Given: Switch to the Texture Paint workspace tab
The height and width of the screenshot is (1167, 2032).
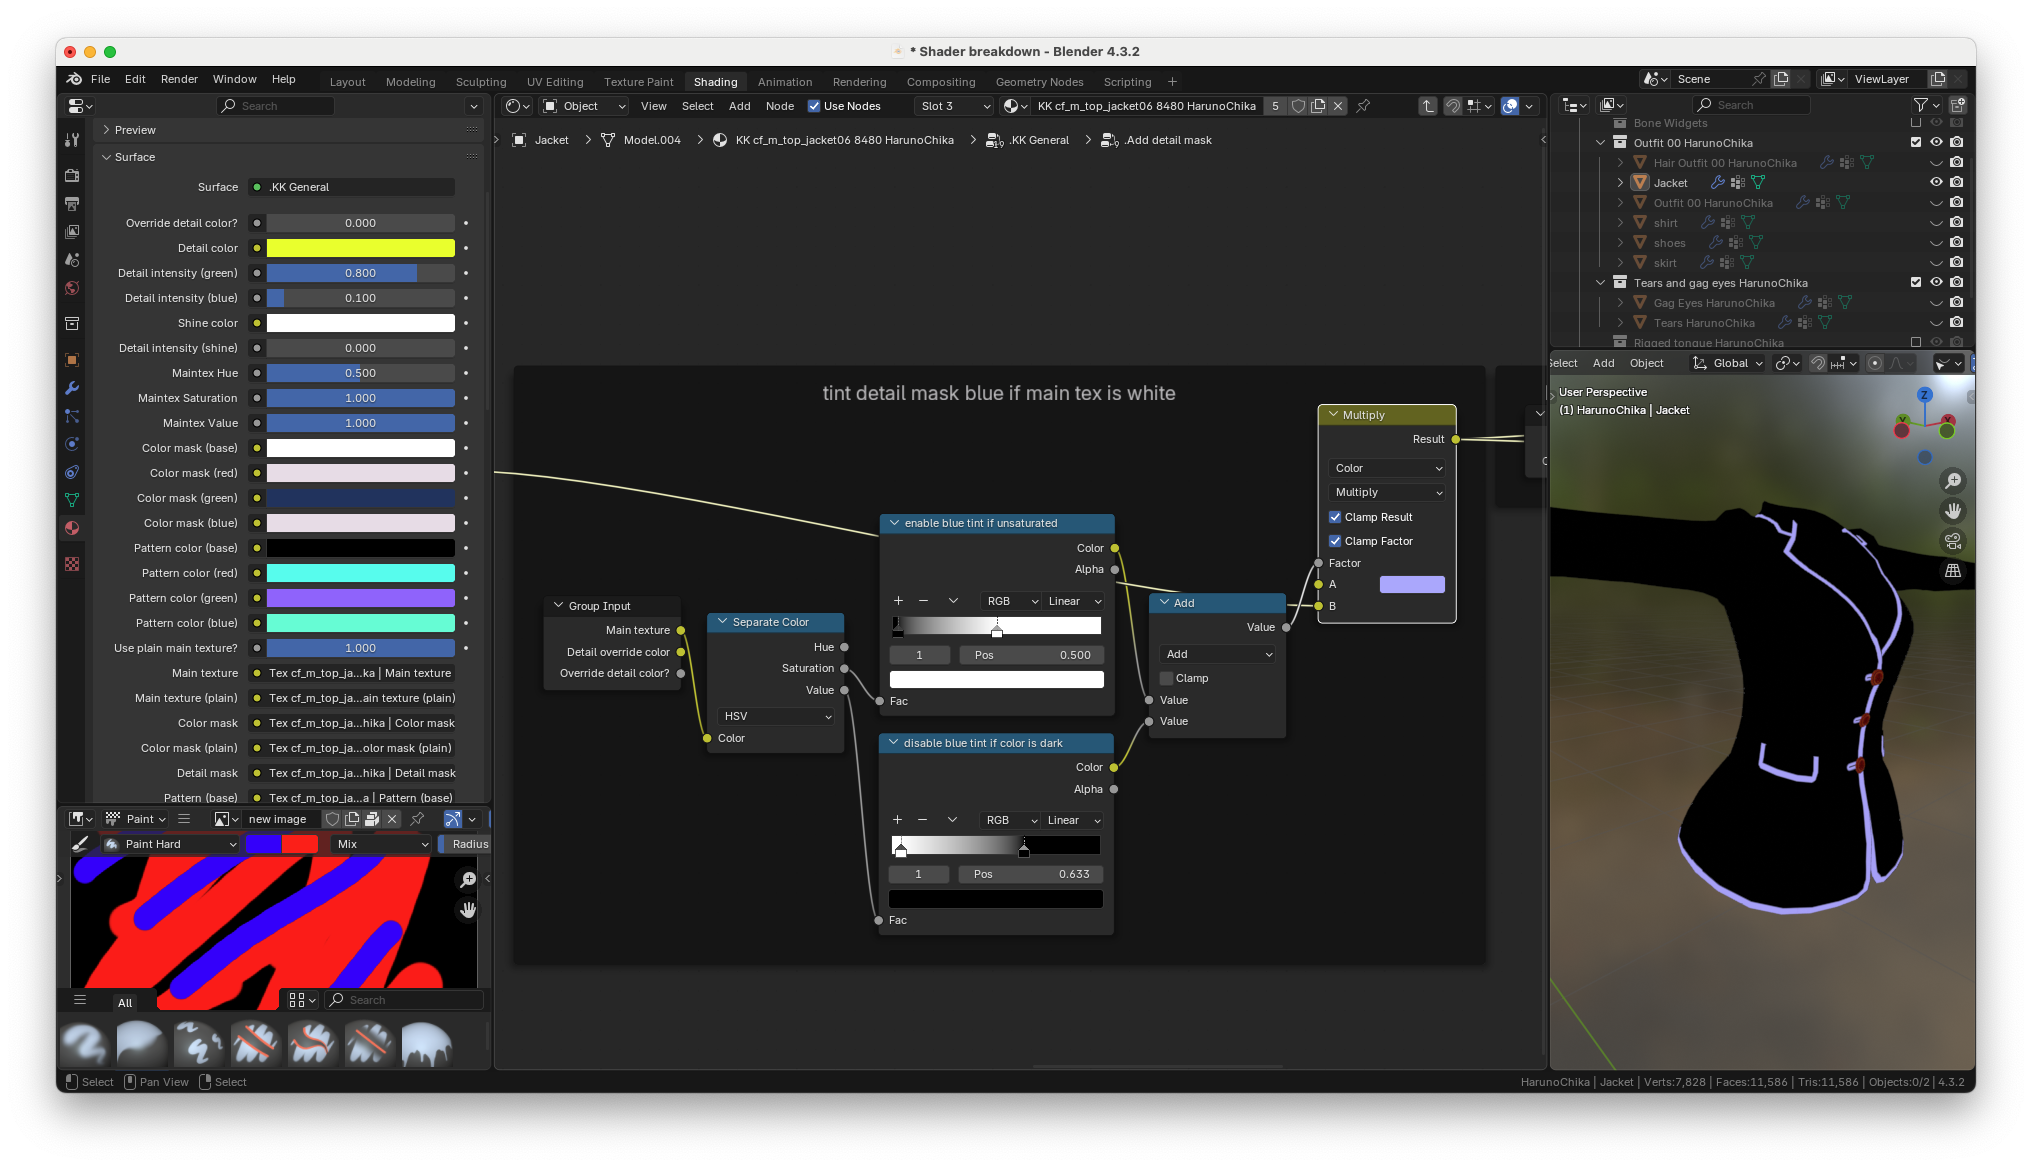Looking at the screenshot, I should (x=638, y=82).
